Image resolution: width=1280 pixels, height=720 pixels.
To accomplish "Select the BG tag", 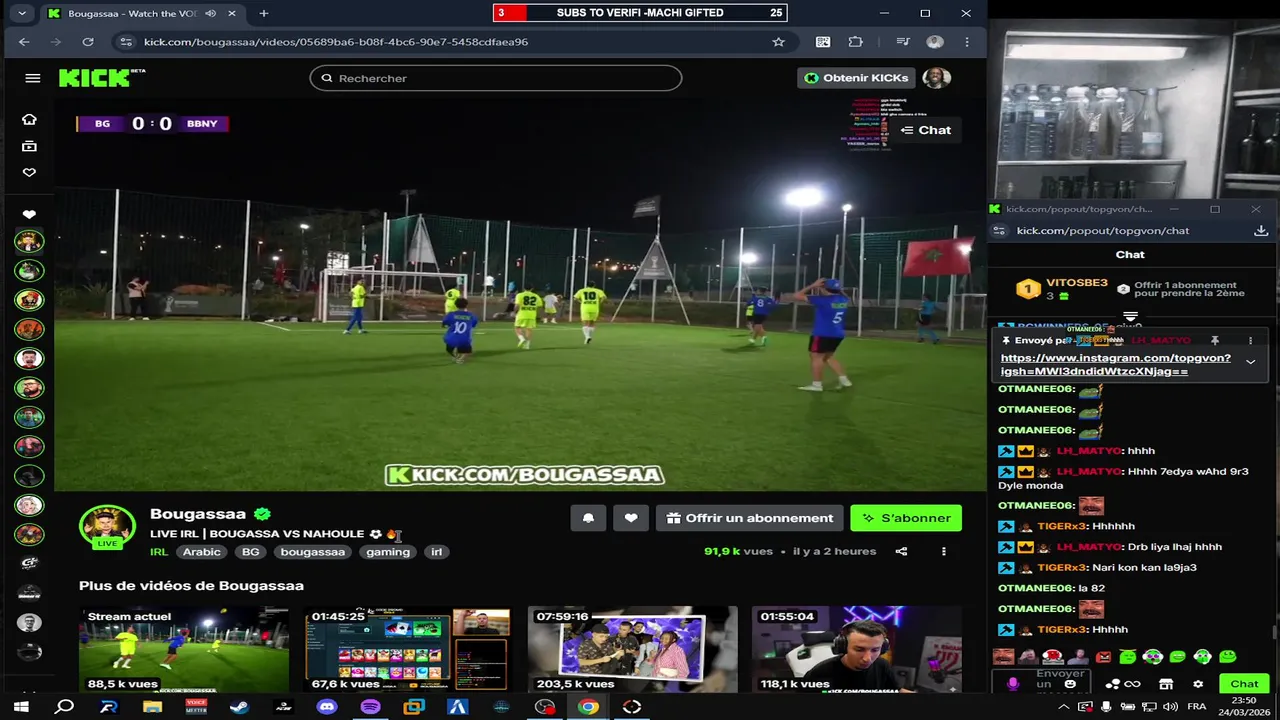I will tap(250, 552).
